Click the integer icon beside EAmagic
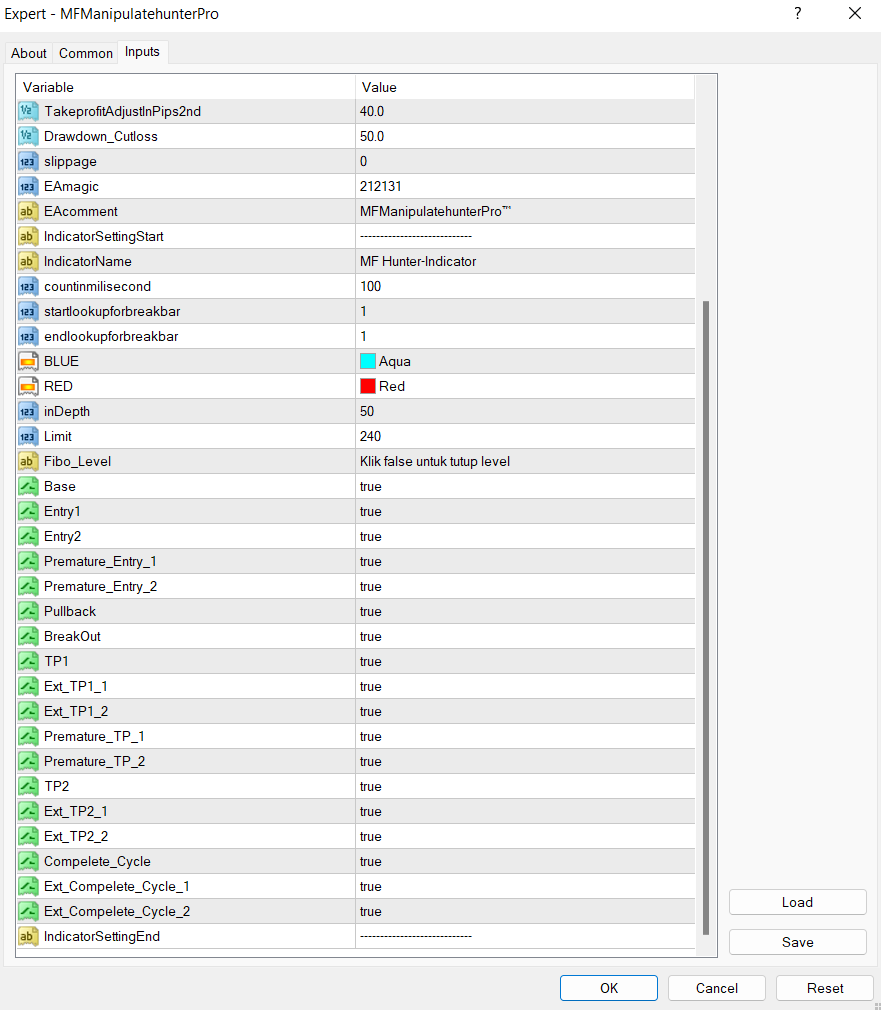The image size is (881, 1010). pyautogui.click(x=28, y=187)
